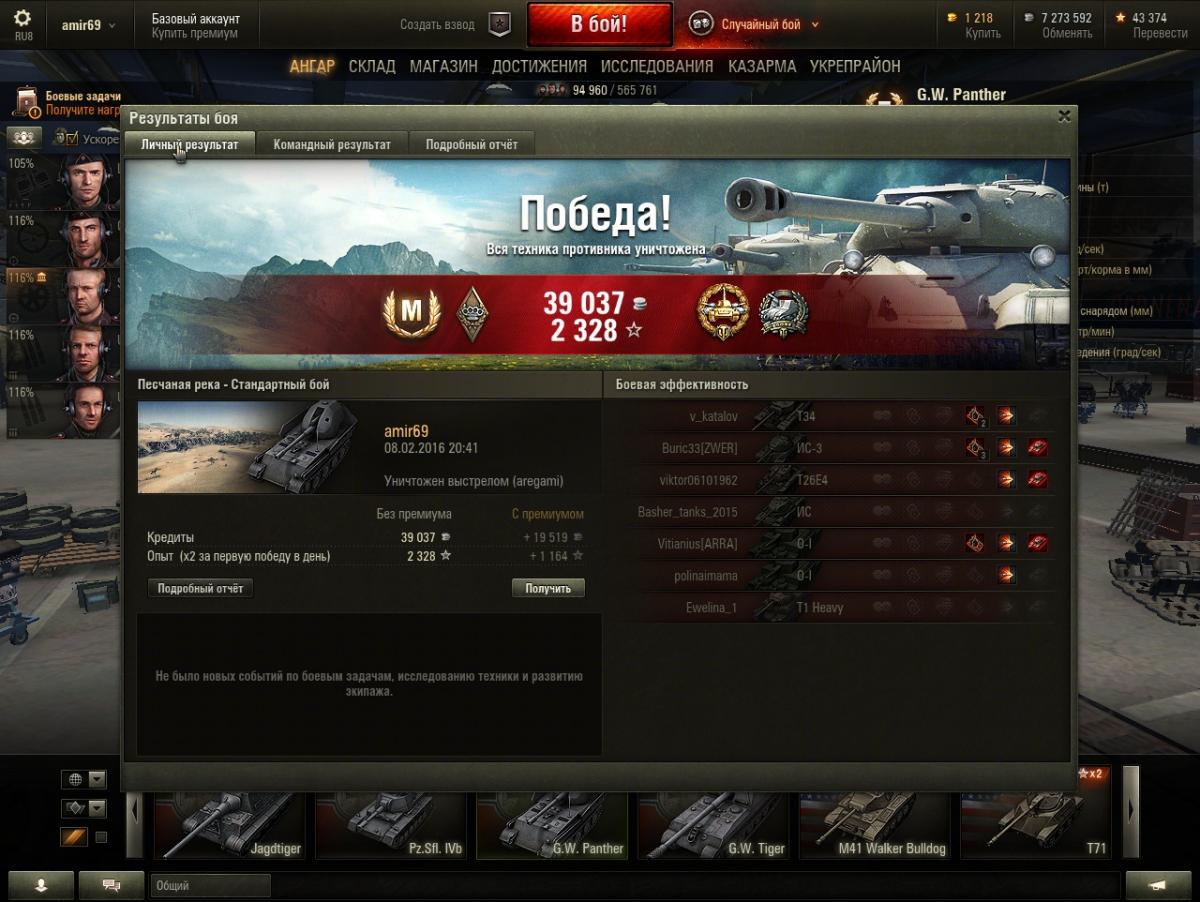Start battle with В бой! button
The image size is (1200, 902).
(600, 25)
